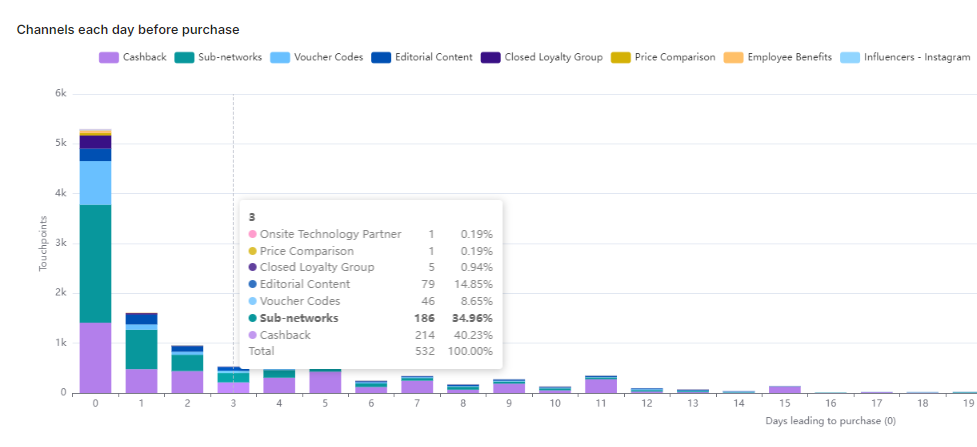Viewport: 977px width, 447px height.
Task: Click the purple Cashback segment of the day 1 bar
Action: [x=141, y=381]
